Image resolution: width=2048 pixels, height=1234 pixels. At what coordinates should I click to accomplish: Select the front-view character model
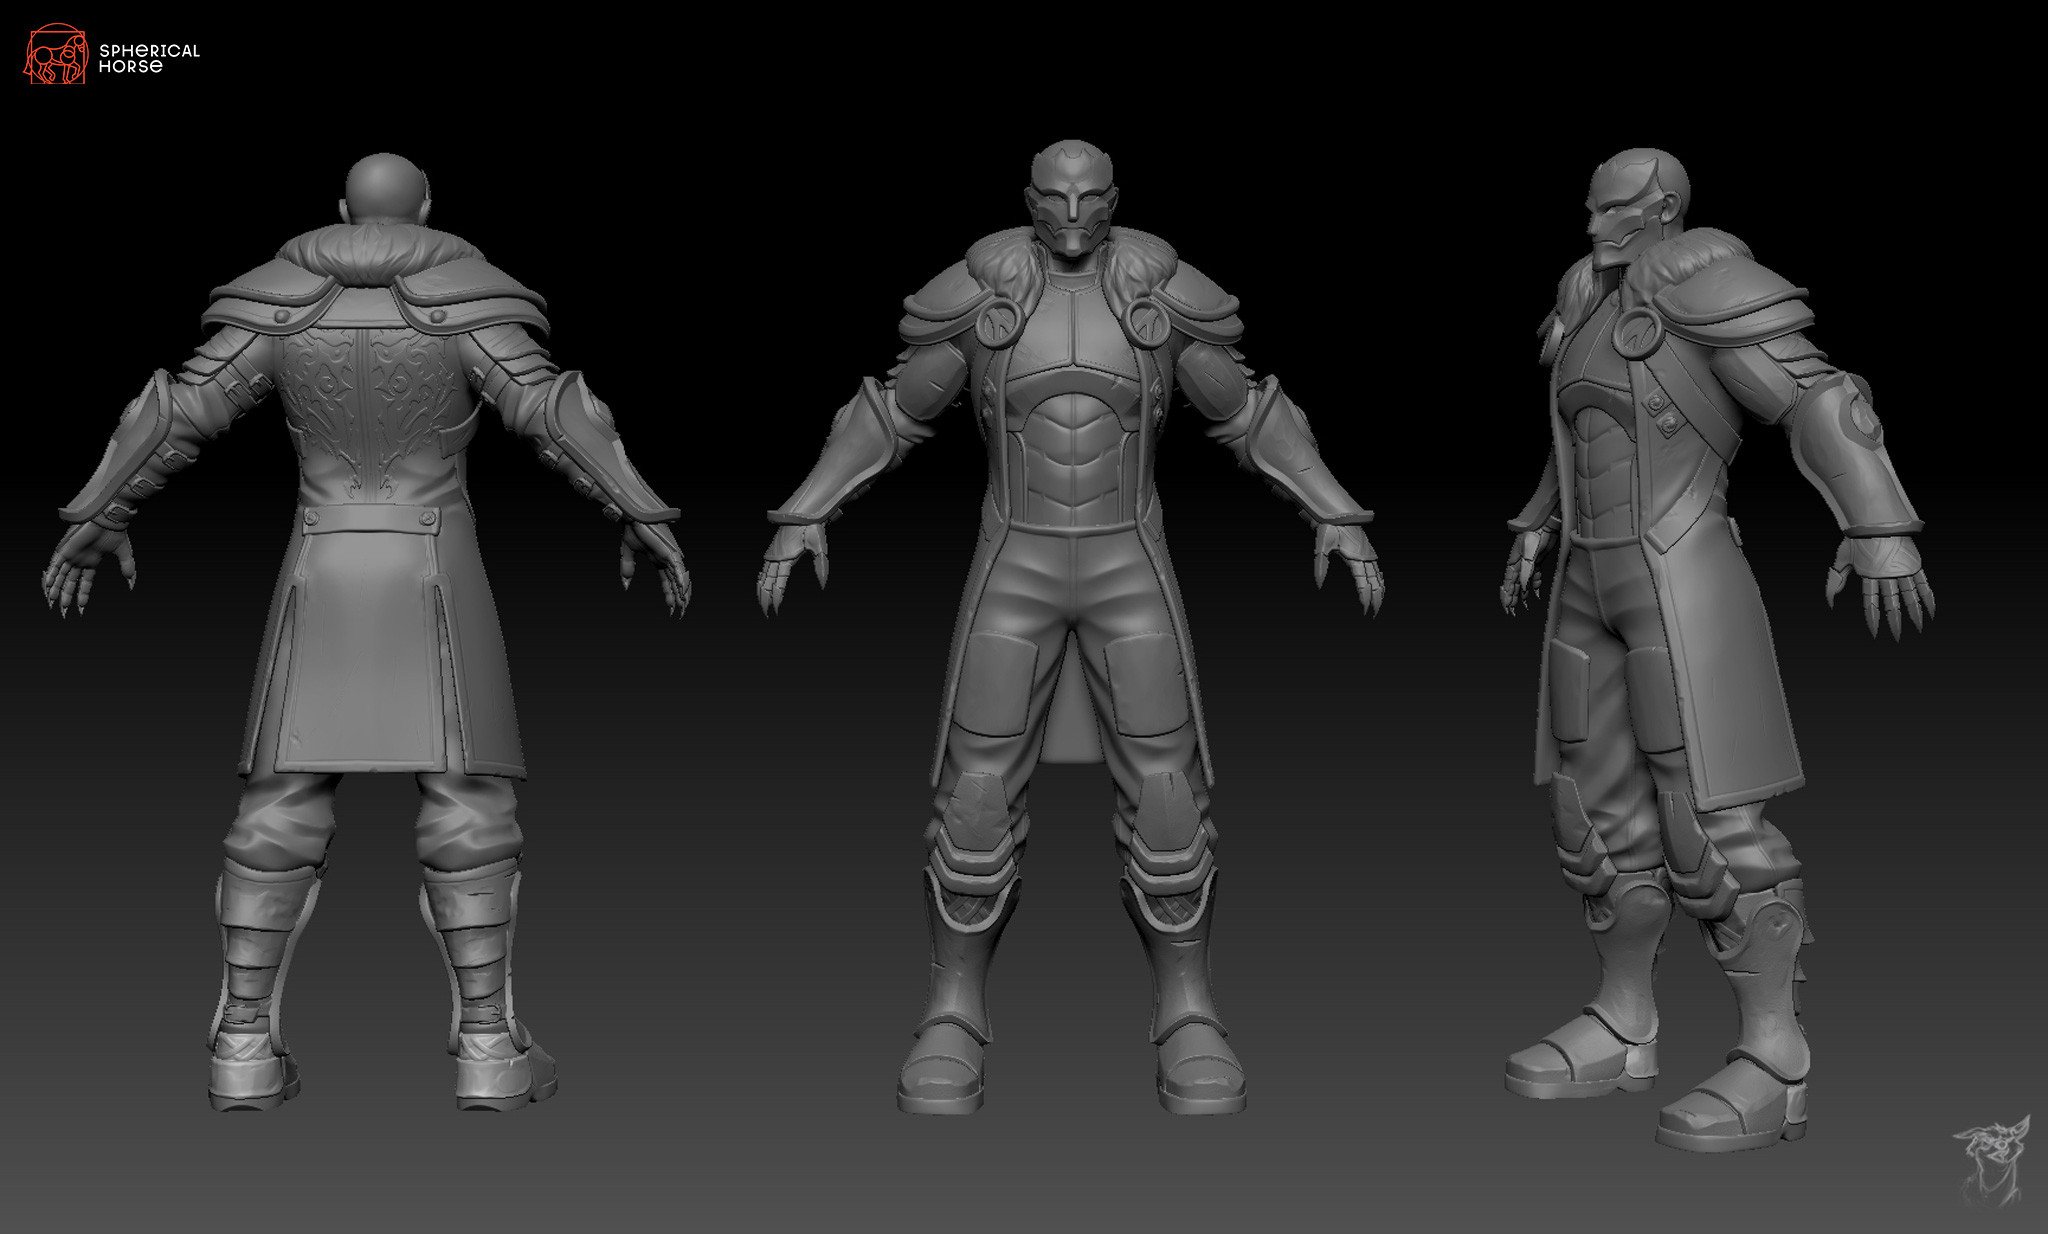click(1071, 627)
